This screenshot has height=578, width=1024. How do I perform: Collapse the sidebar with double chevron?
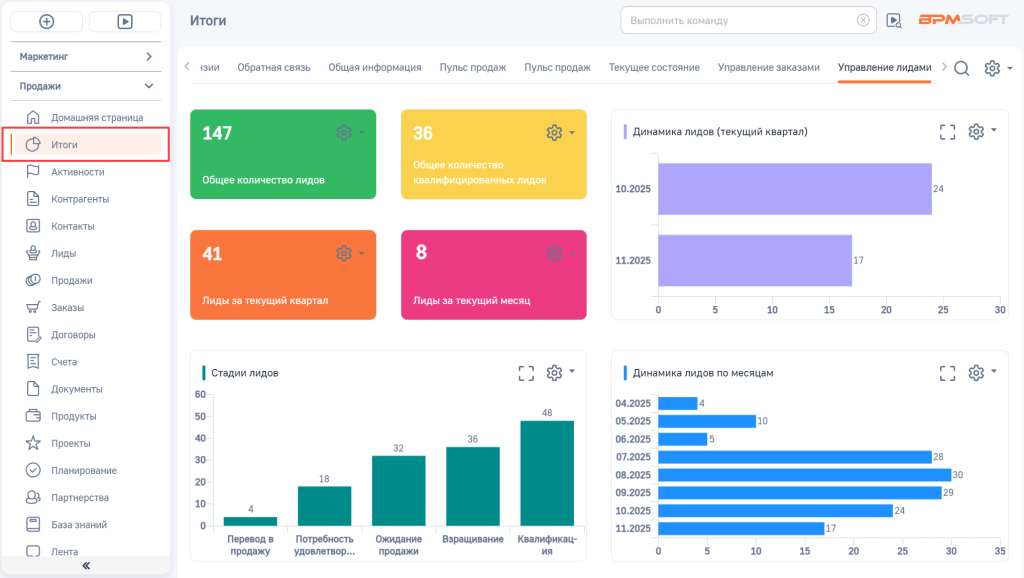(x=86, y=566)
